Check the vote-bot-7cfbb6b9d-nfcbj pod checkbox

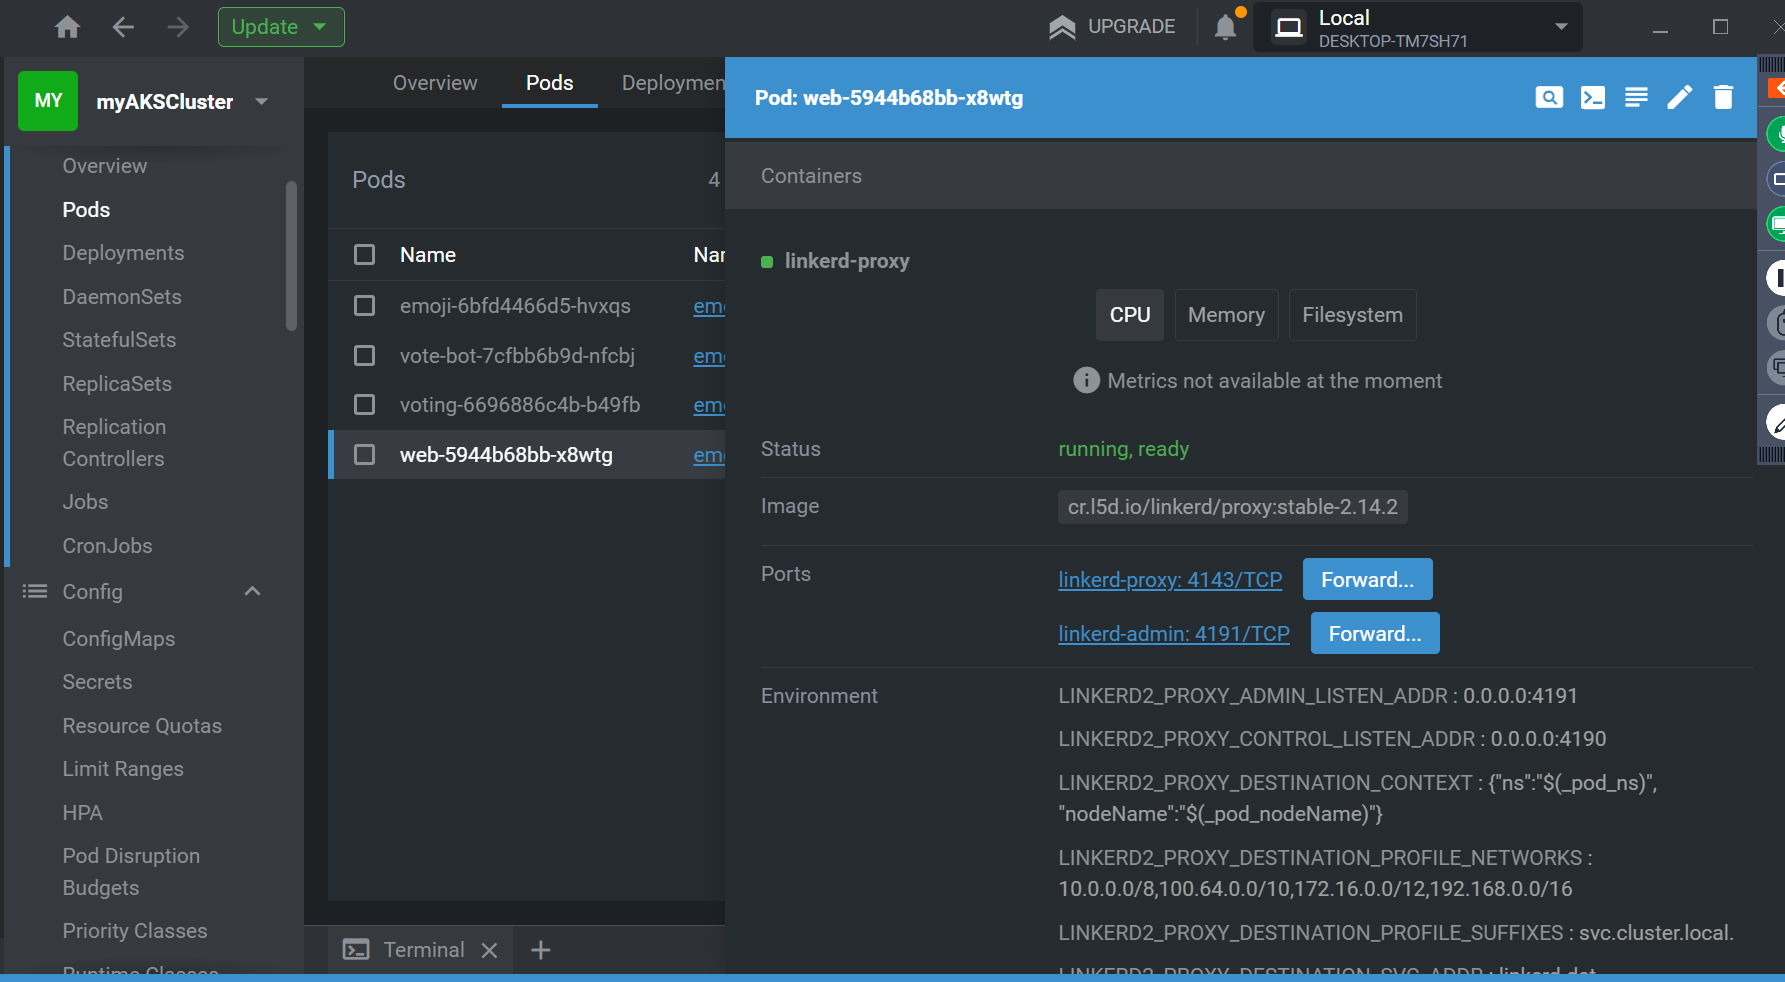(x=365, y=355)
